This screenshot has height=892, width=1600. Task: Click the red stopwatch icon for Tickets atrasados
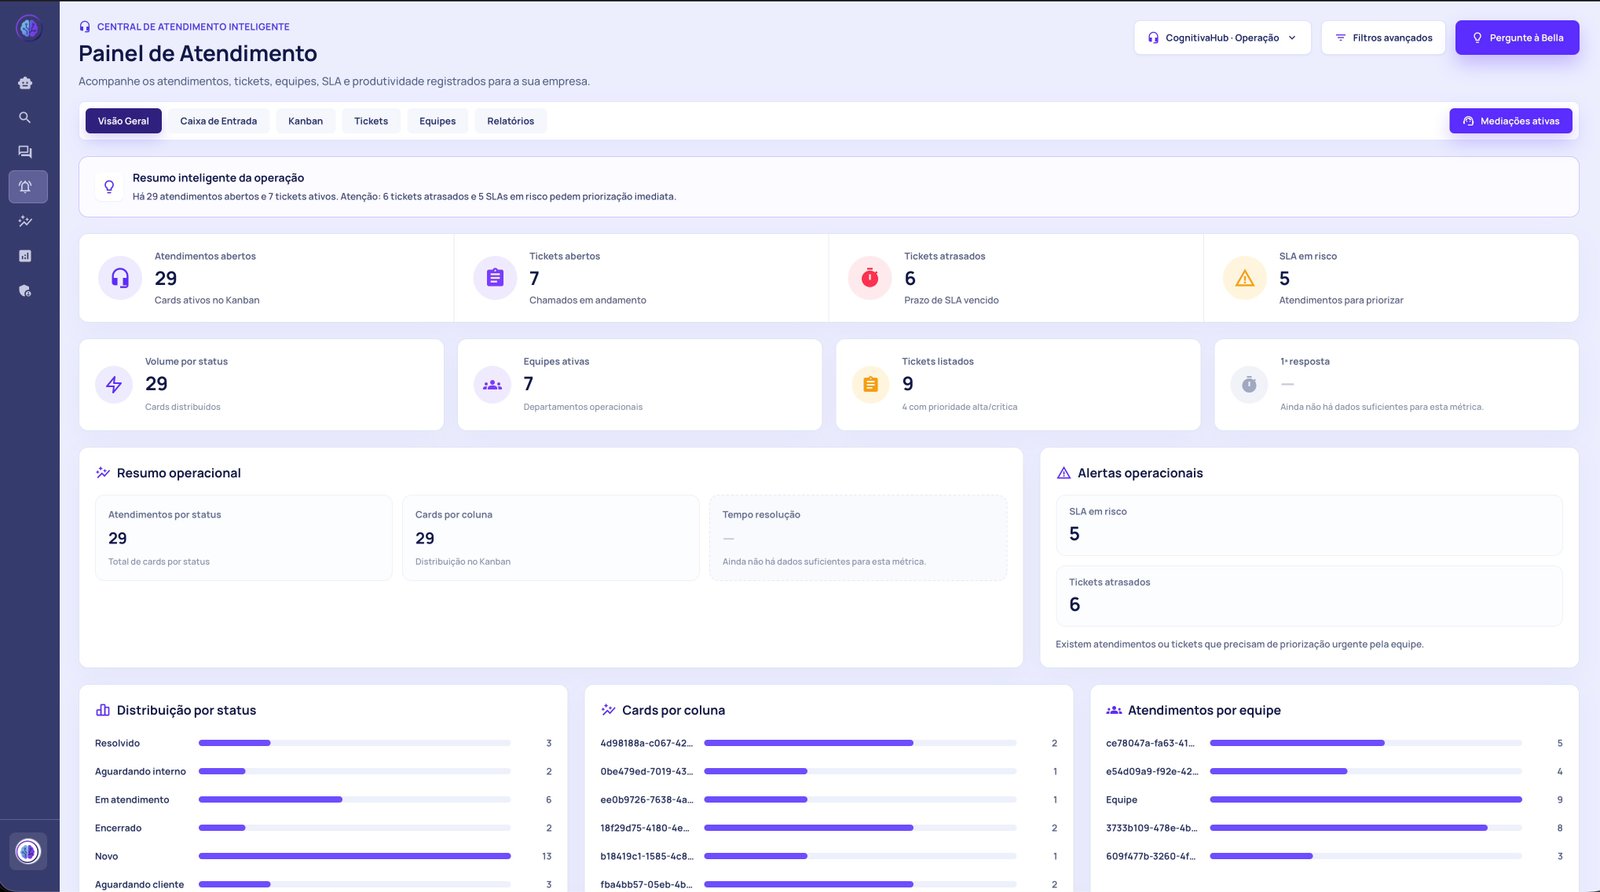coord(870,278)
